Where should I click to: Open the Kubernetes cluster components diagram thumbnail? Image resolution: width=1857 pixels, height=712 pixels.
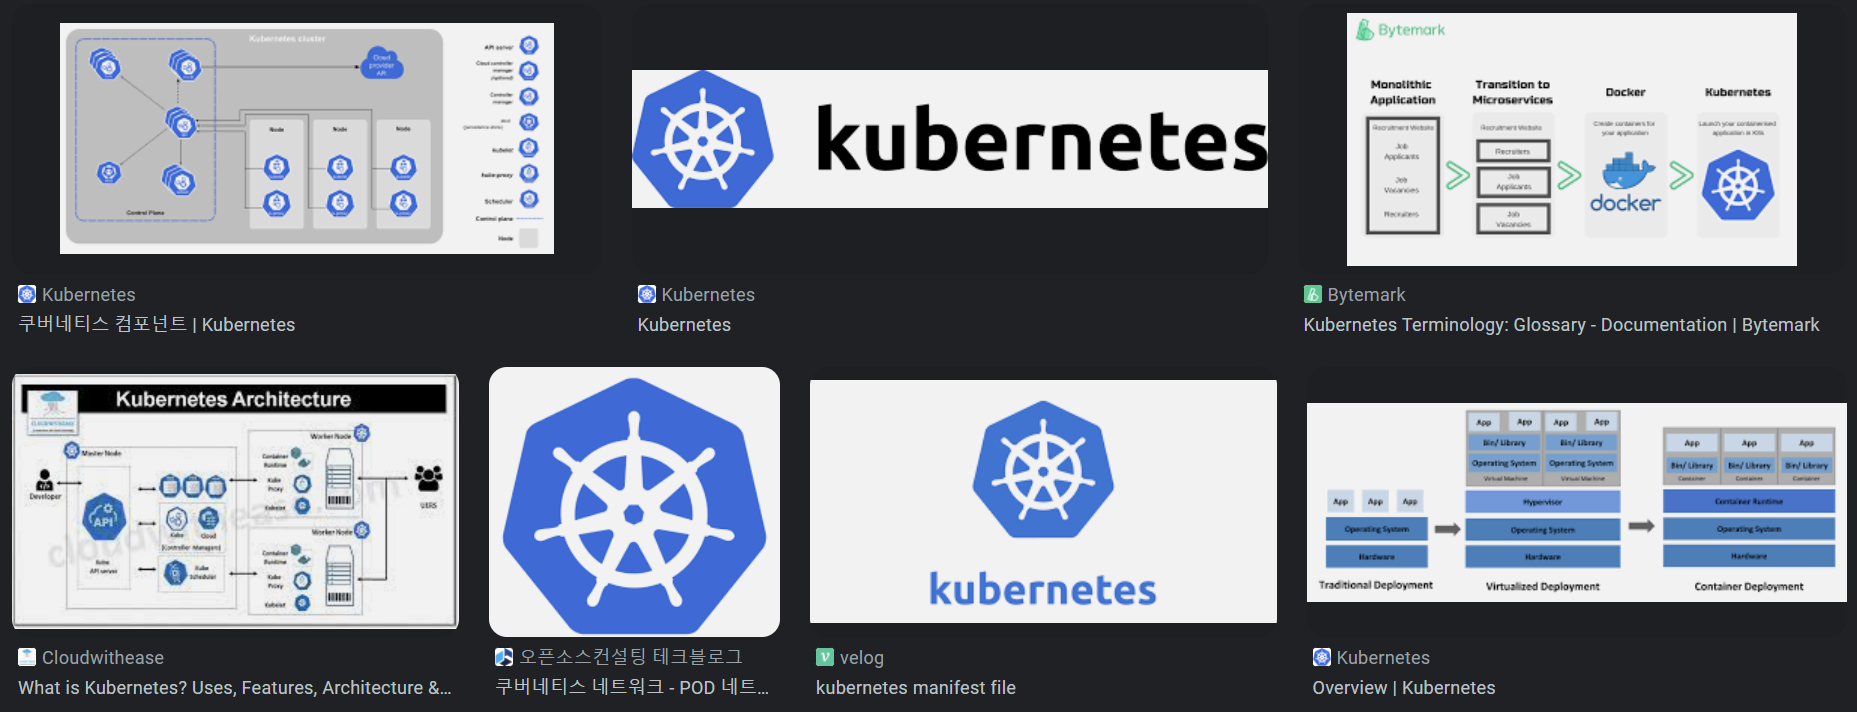307,138
